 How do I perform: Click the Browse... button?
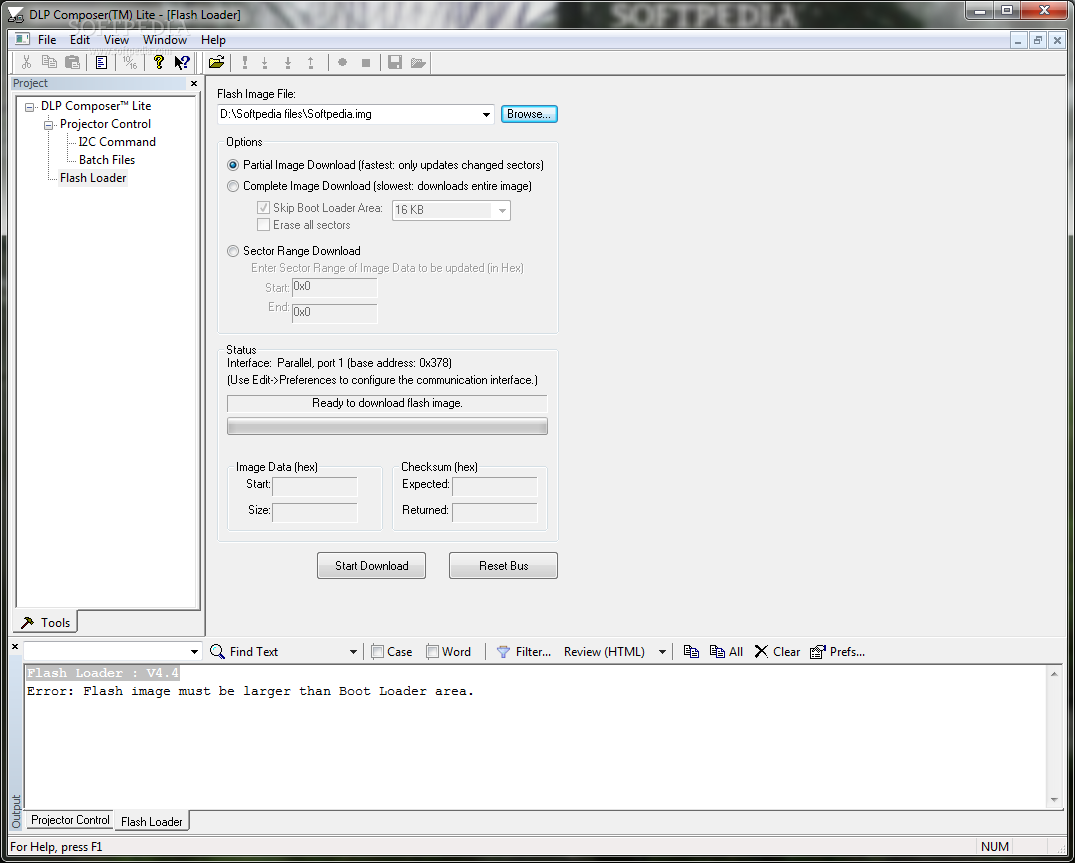(x=529, y=114)
